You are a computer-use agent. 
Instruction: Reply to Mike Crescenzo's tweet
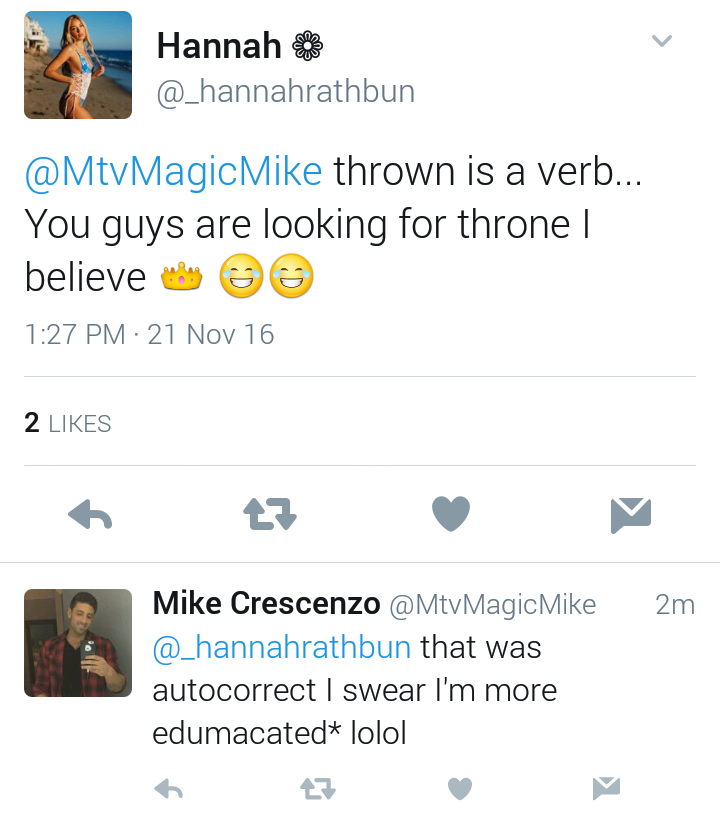click(169, 789)
